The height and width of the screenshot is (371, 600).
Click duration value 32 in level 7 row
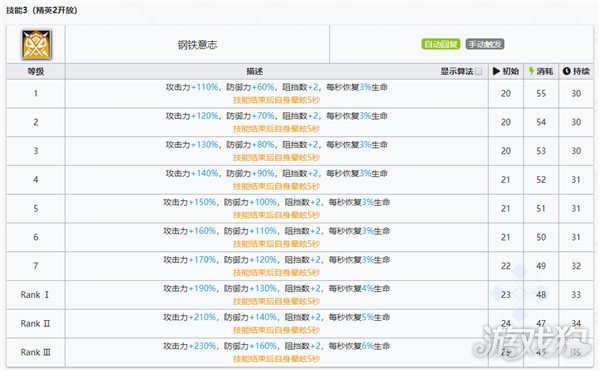tap(576, 266)
